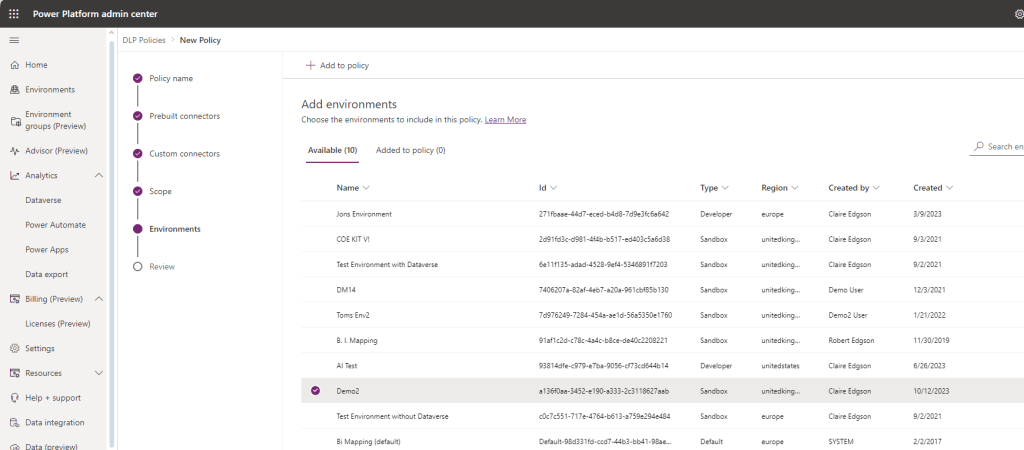Click the Advisor (Preview) sidebar icon
Viewport: 1024px width, 450px height.
[15, 151]
